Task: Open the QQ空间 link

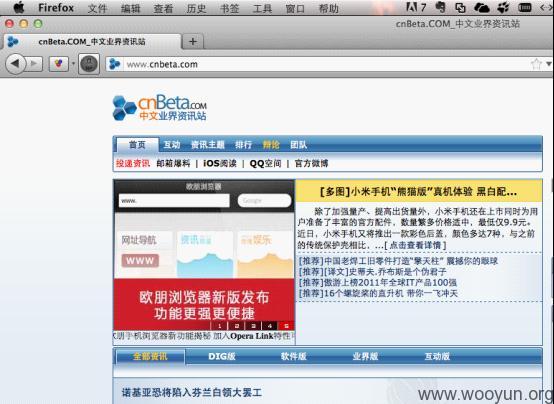Action: click(266, 163)
